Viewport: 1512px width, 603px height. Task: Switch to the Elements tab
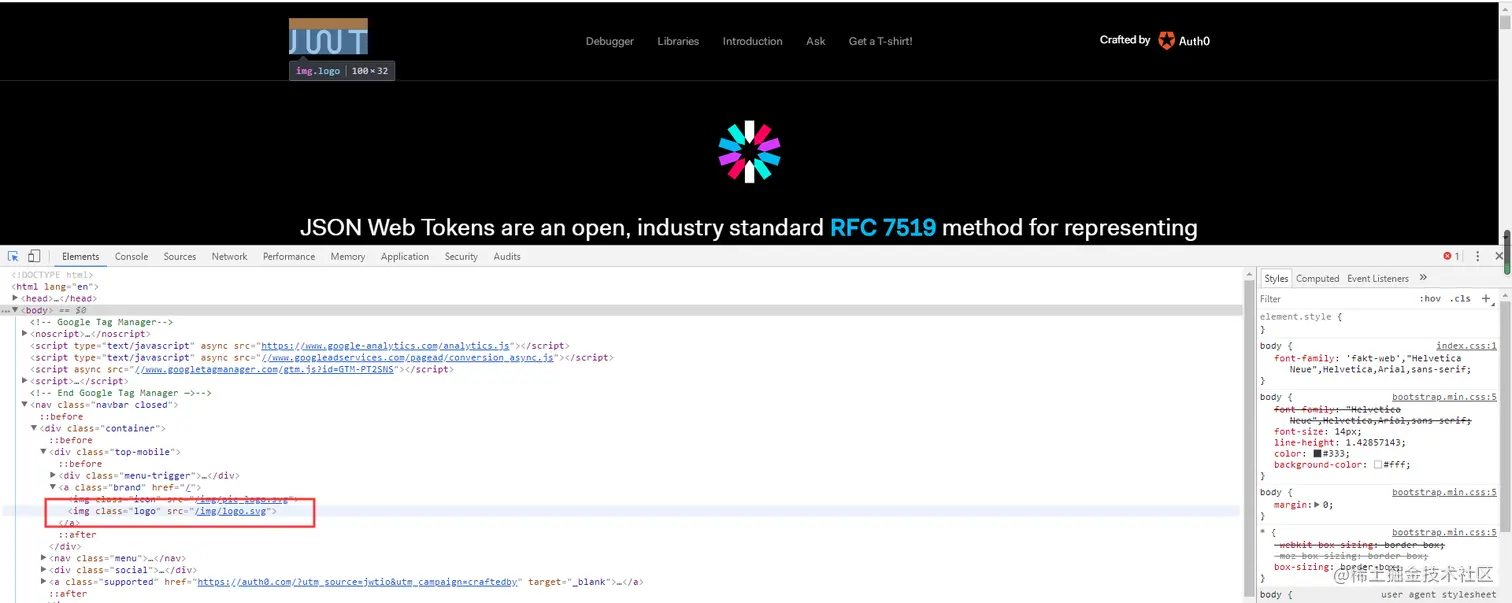click(81, 256)
